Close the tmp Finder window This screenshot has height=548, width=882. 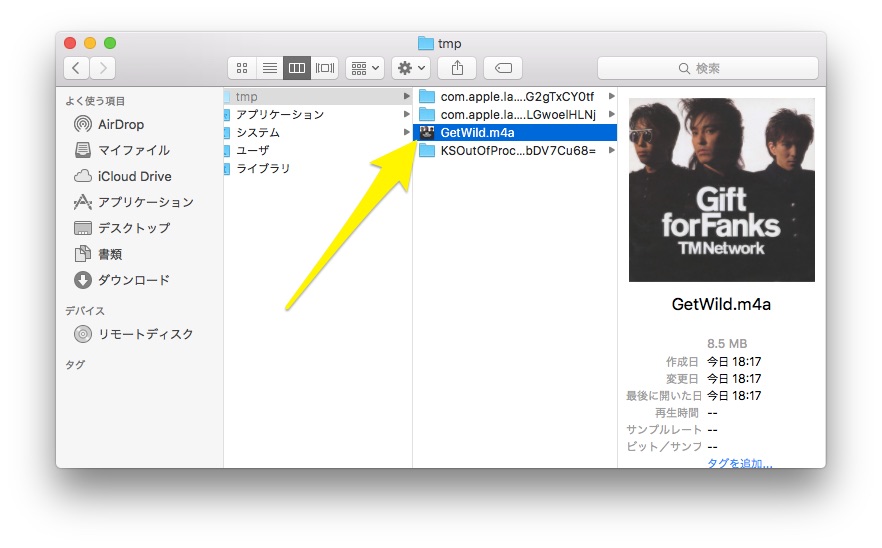(70, 43)
